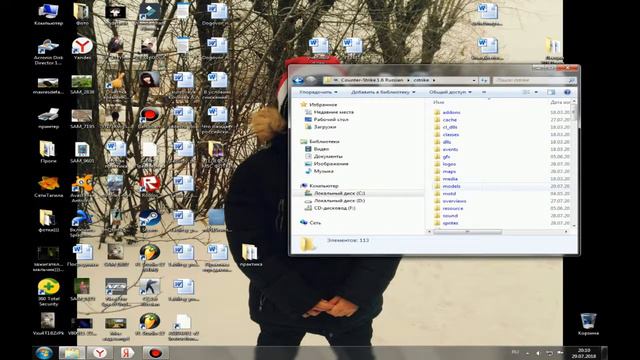This screenshot has width=640, height=360.
Task: Click the Explorer Forward arrow button
Action: (311, 80)
